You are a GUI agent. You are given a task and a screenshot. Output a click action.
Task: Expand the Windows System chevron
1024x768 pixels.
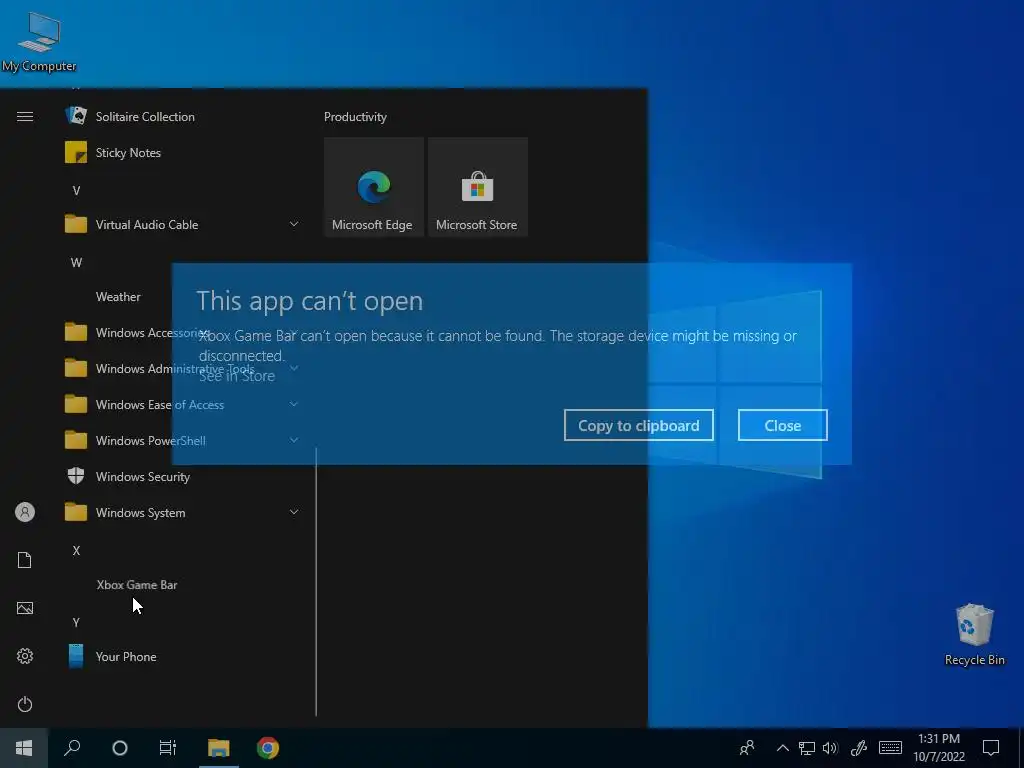[x=294, y=512]
